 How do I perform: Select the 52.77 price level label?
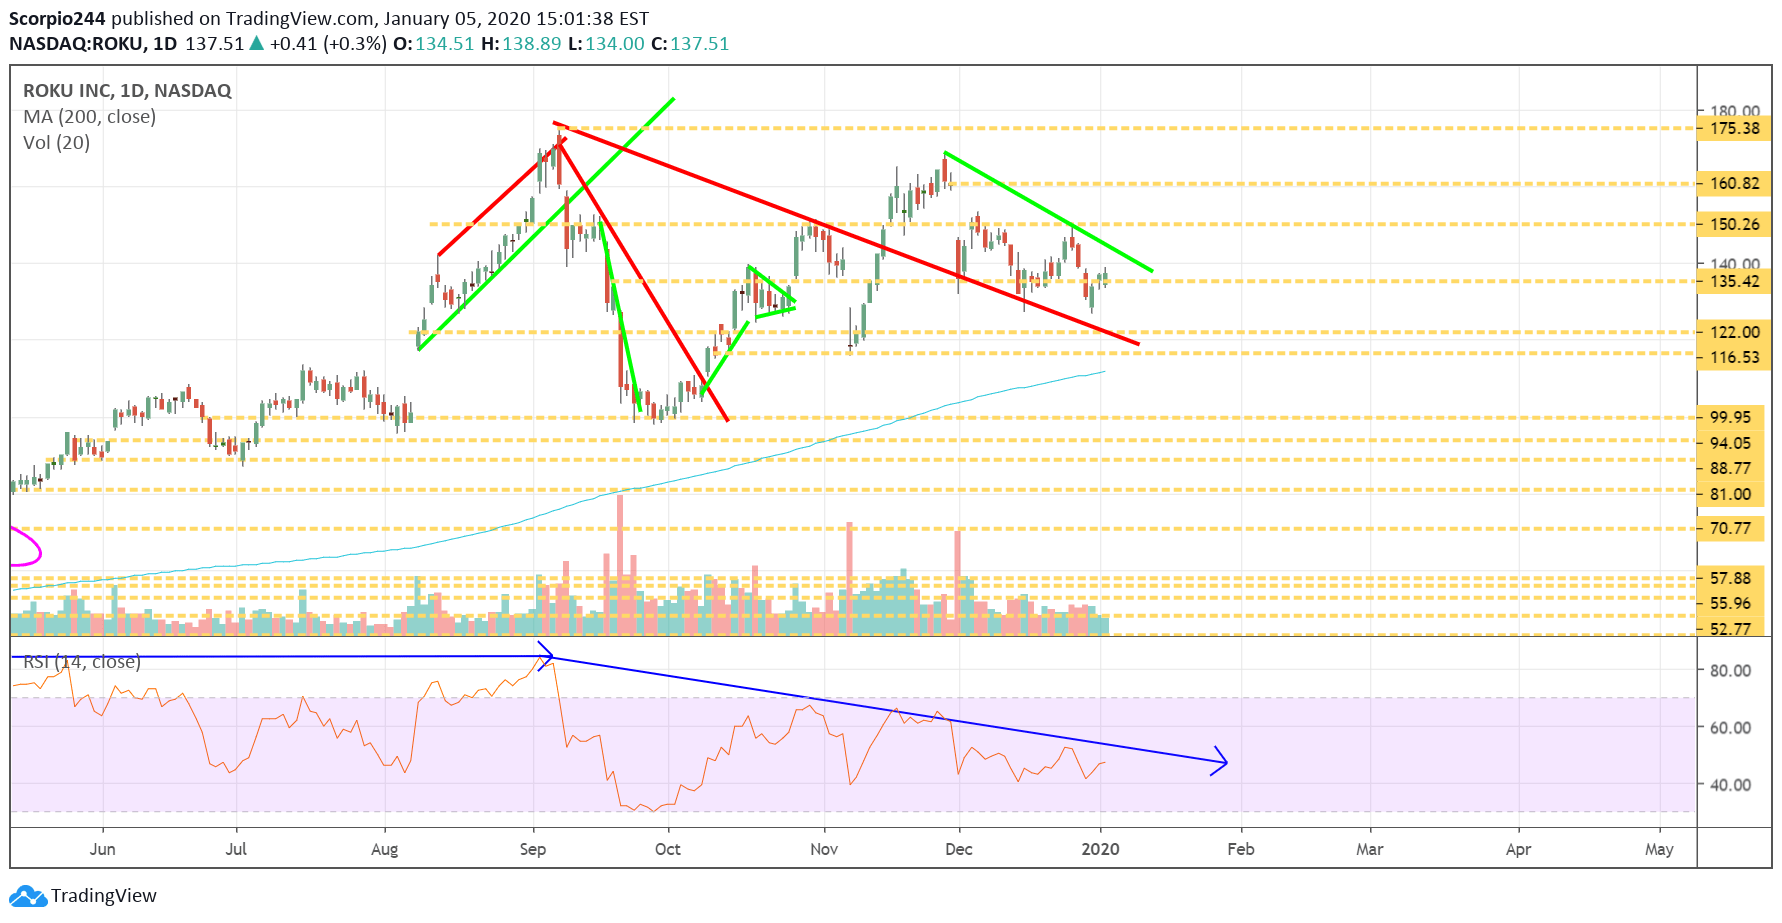(1730, 628)
